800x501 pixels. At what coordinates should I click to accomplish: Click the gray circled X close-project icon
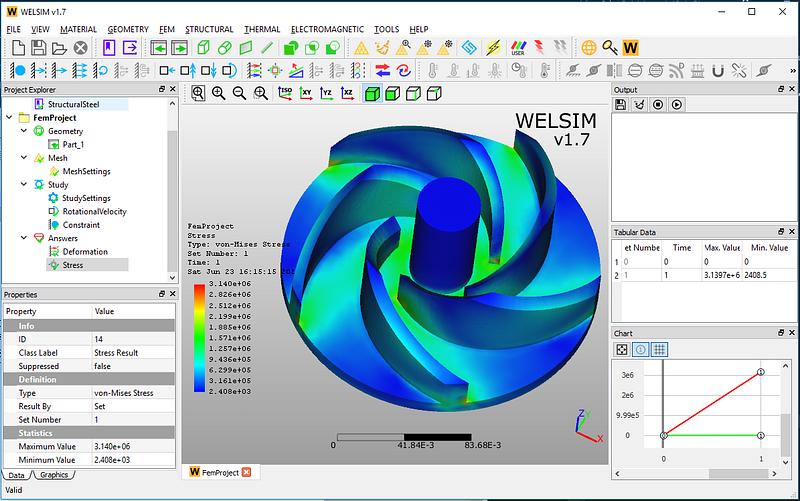81,48
